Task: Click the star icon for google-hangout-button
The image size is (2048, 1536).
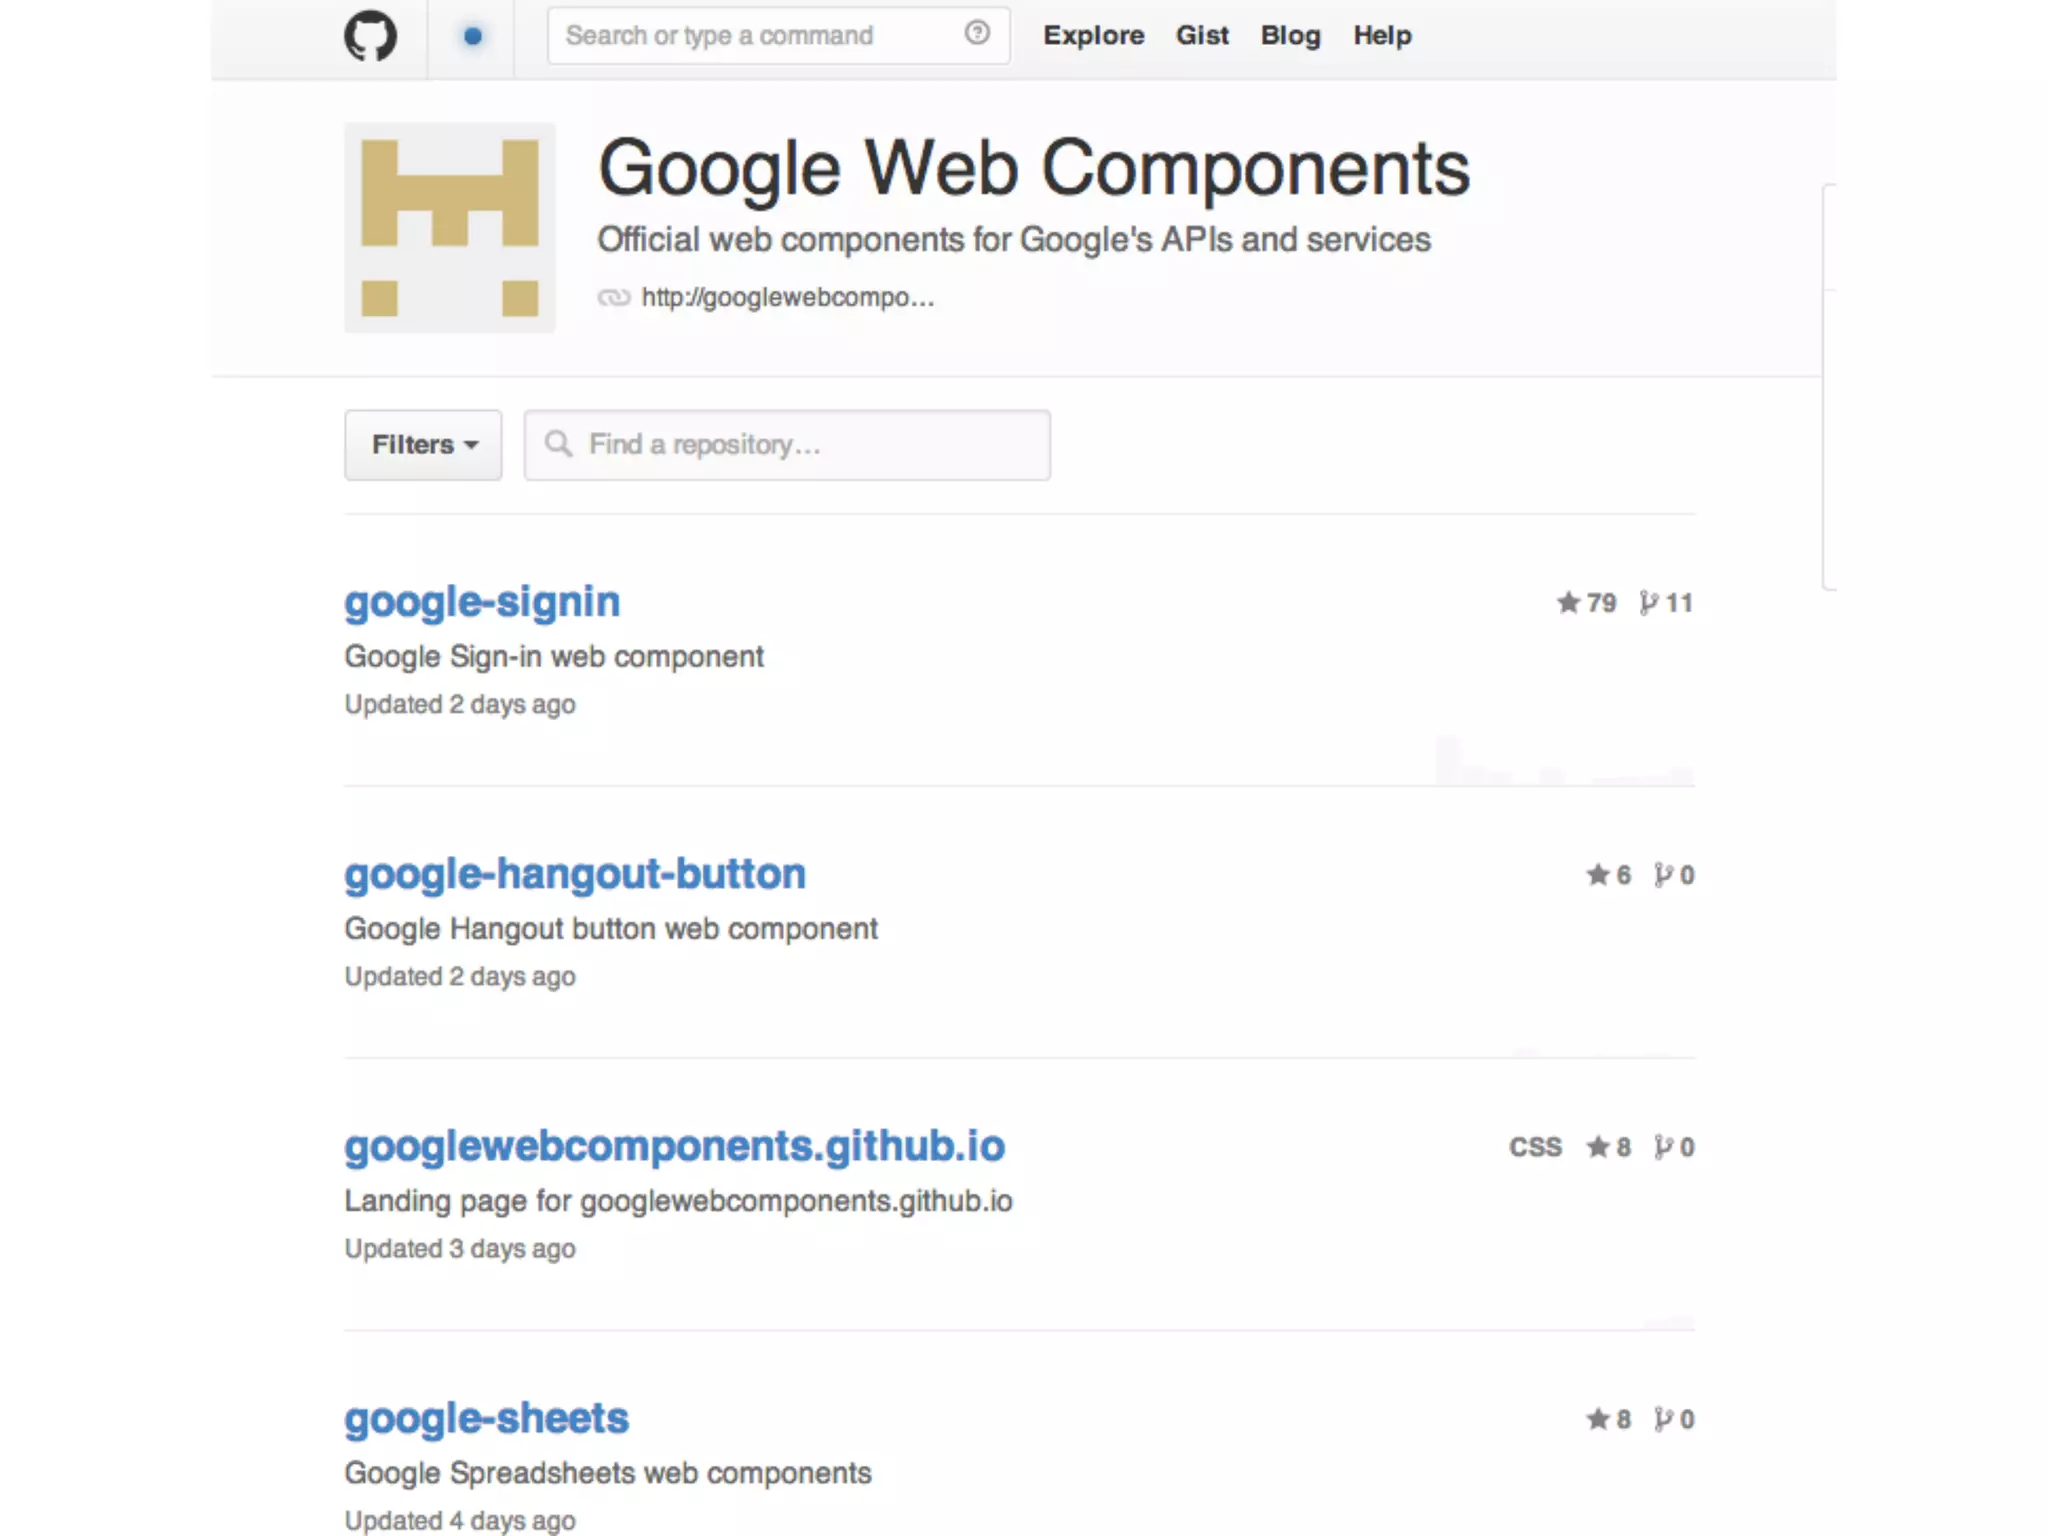Action: [1598, 875]
